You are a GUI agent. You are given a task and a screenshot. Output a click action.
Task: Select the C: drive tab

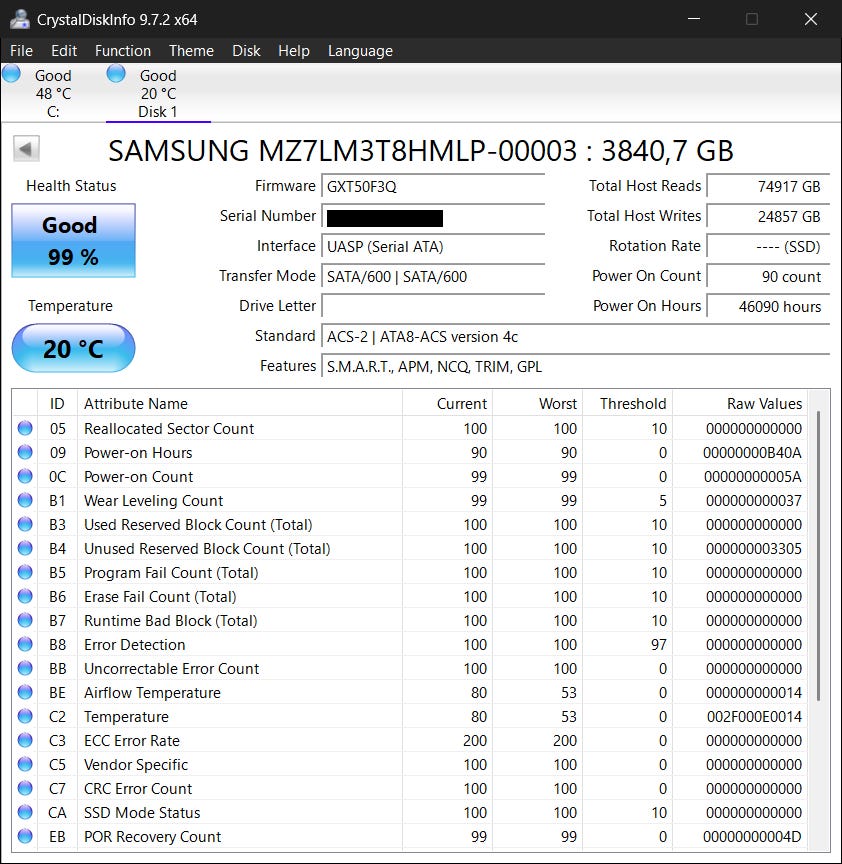[x=53, y=94]
